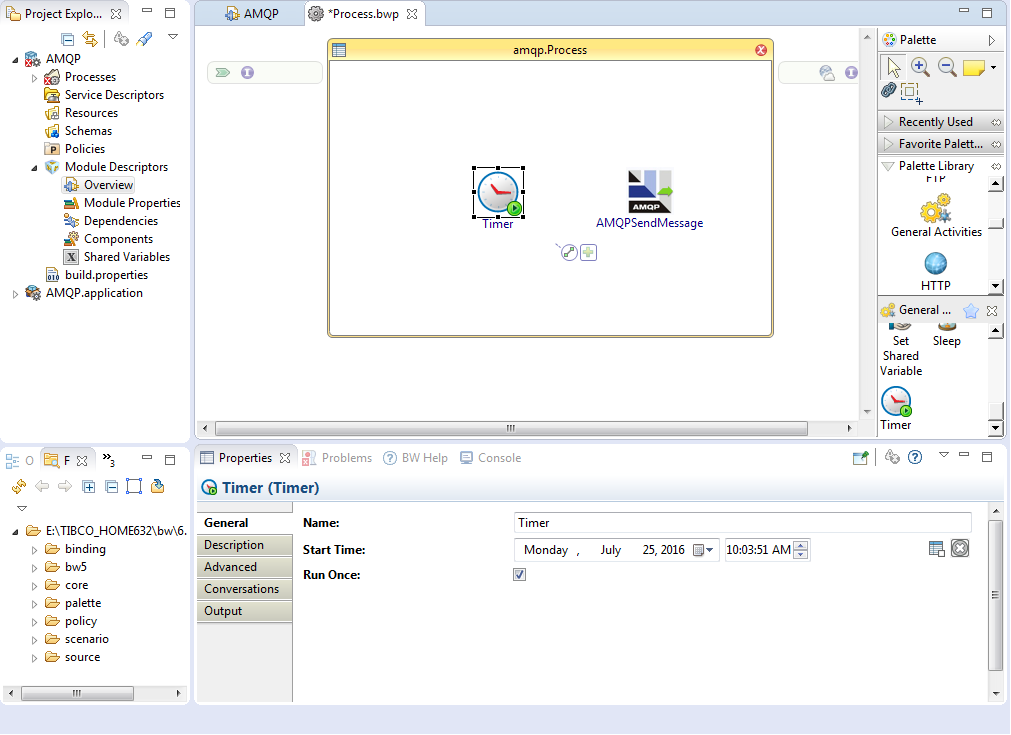Increase Start Time with up spinner

coord(801,545)
